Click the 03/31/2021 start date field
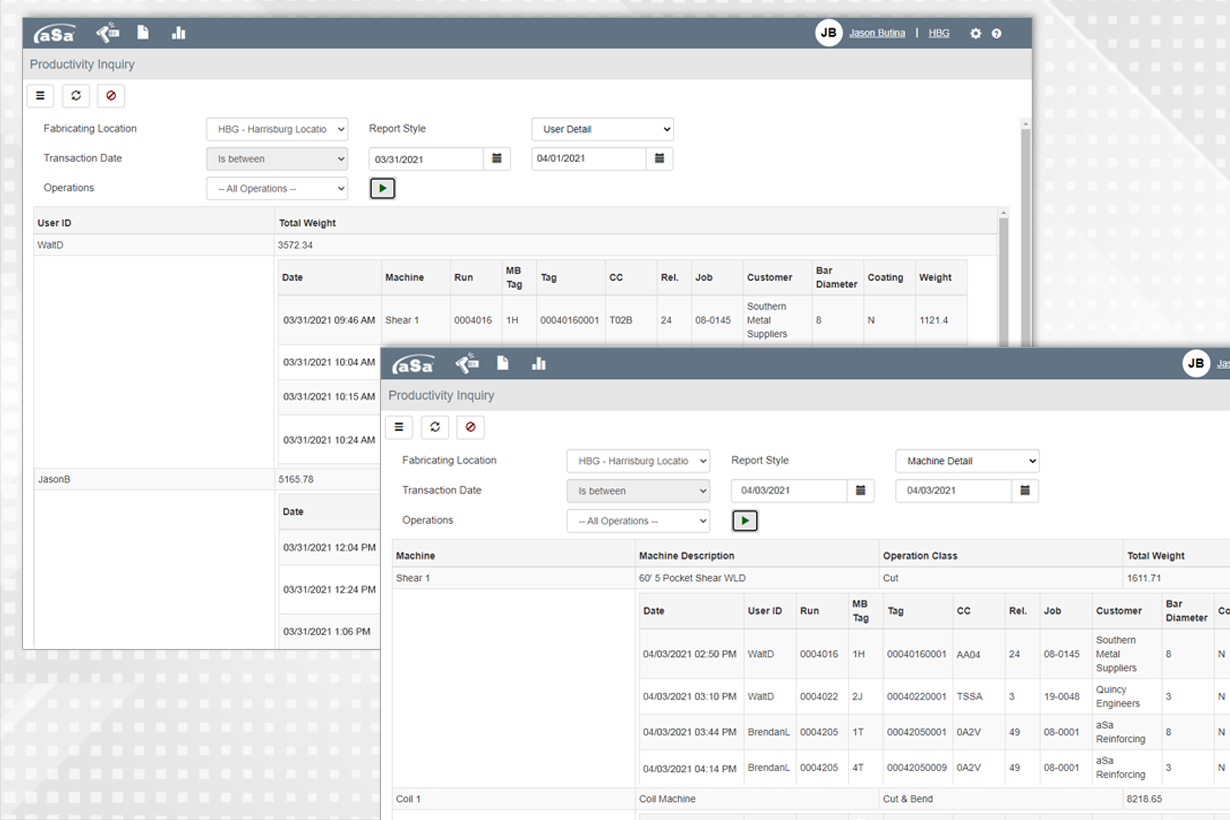 click(426, 158)
